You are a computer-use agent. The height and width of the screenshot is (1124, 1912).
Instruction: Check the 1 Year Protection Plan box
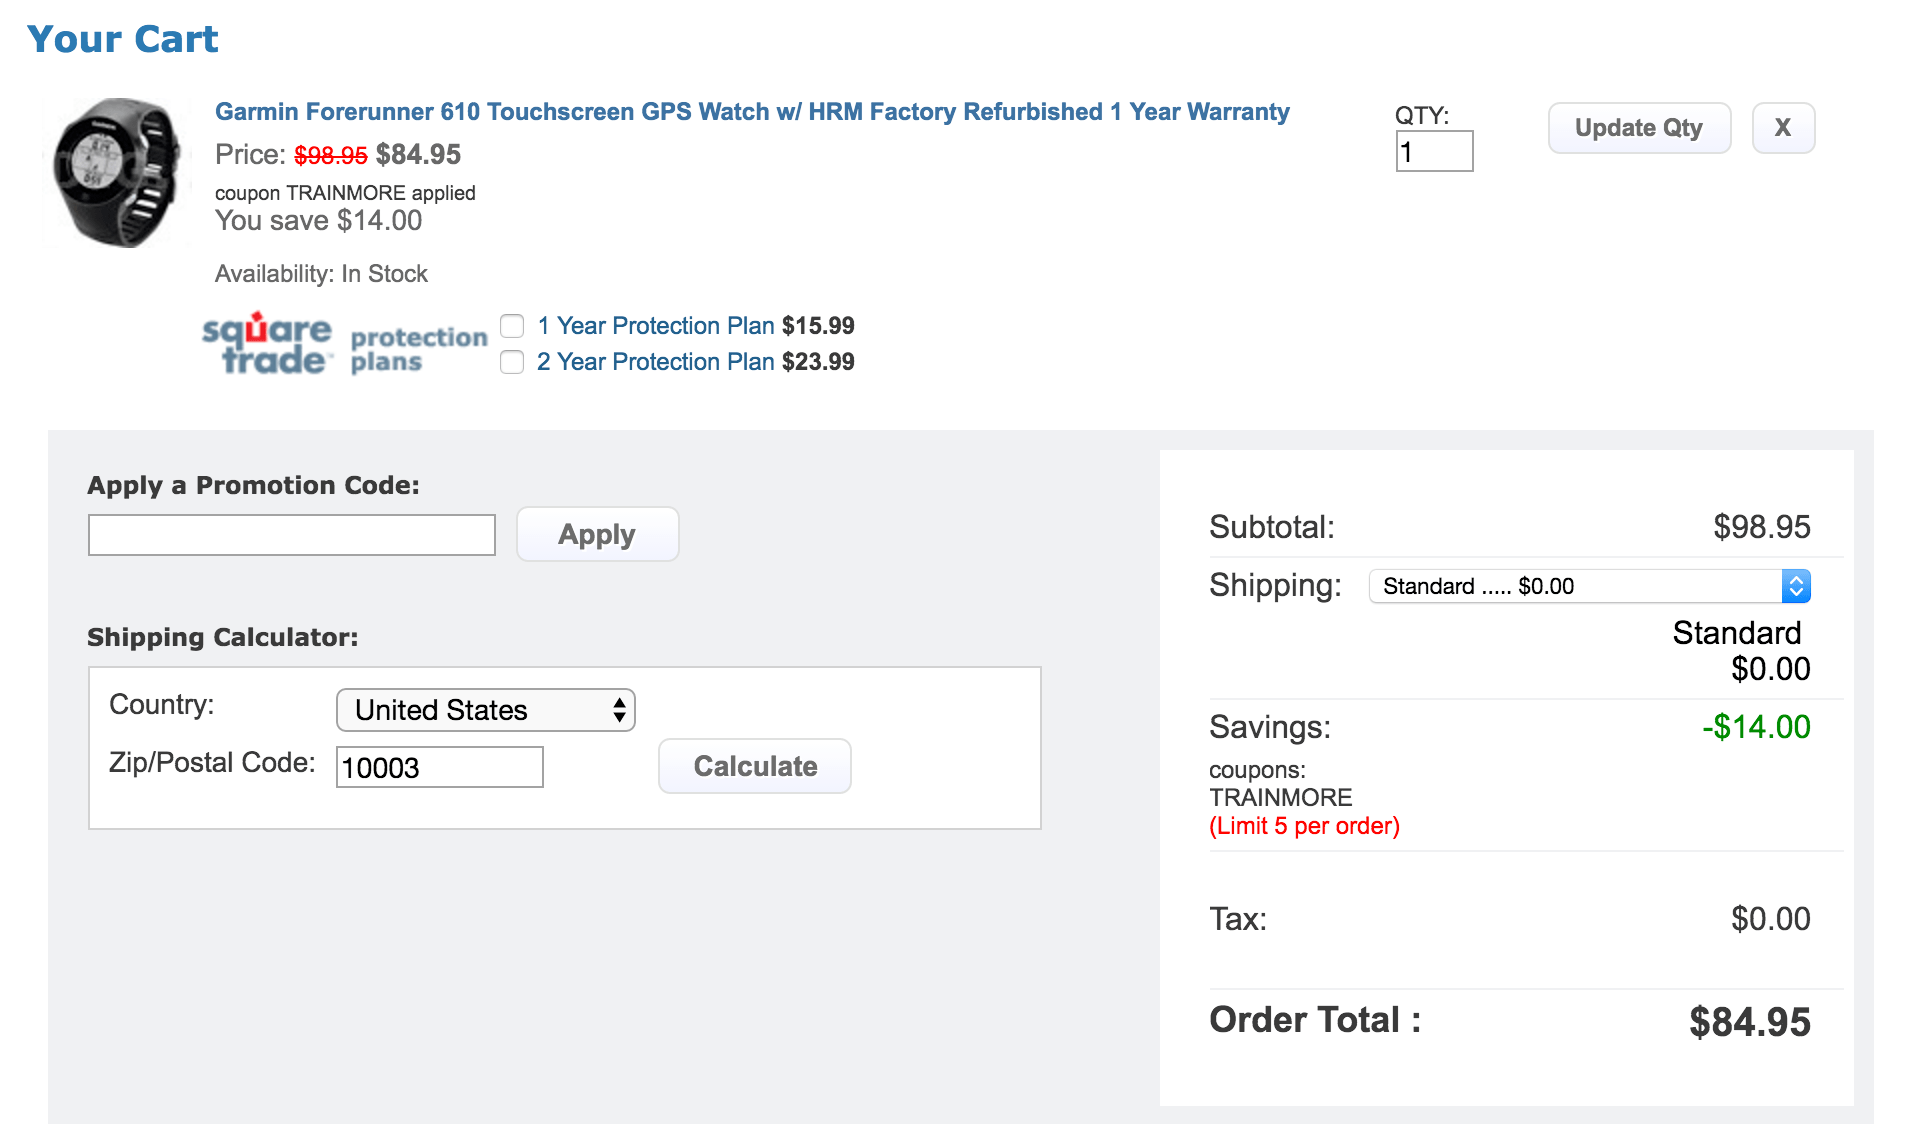click(512, 326)
